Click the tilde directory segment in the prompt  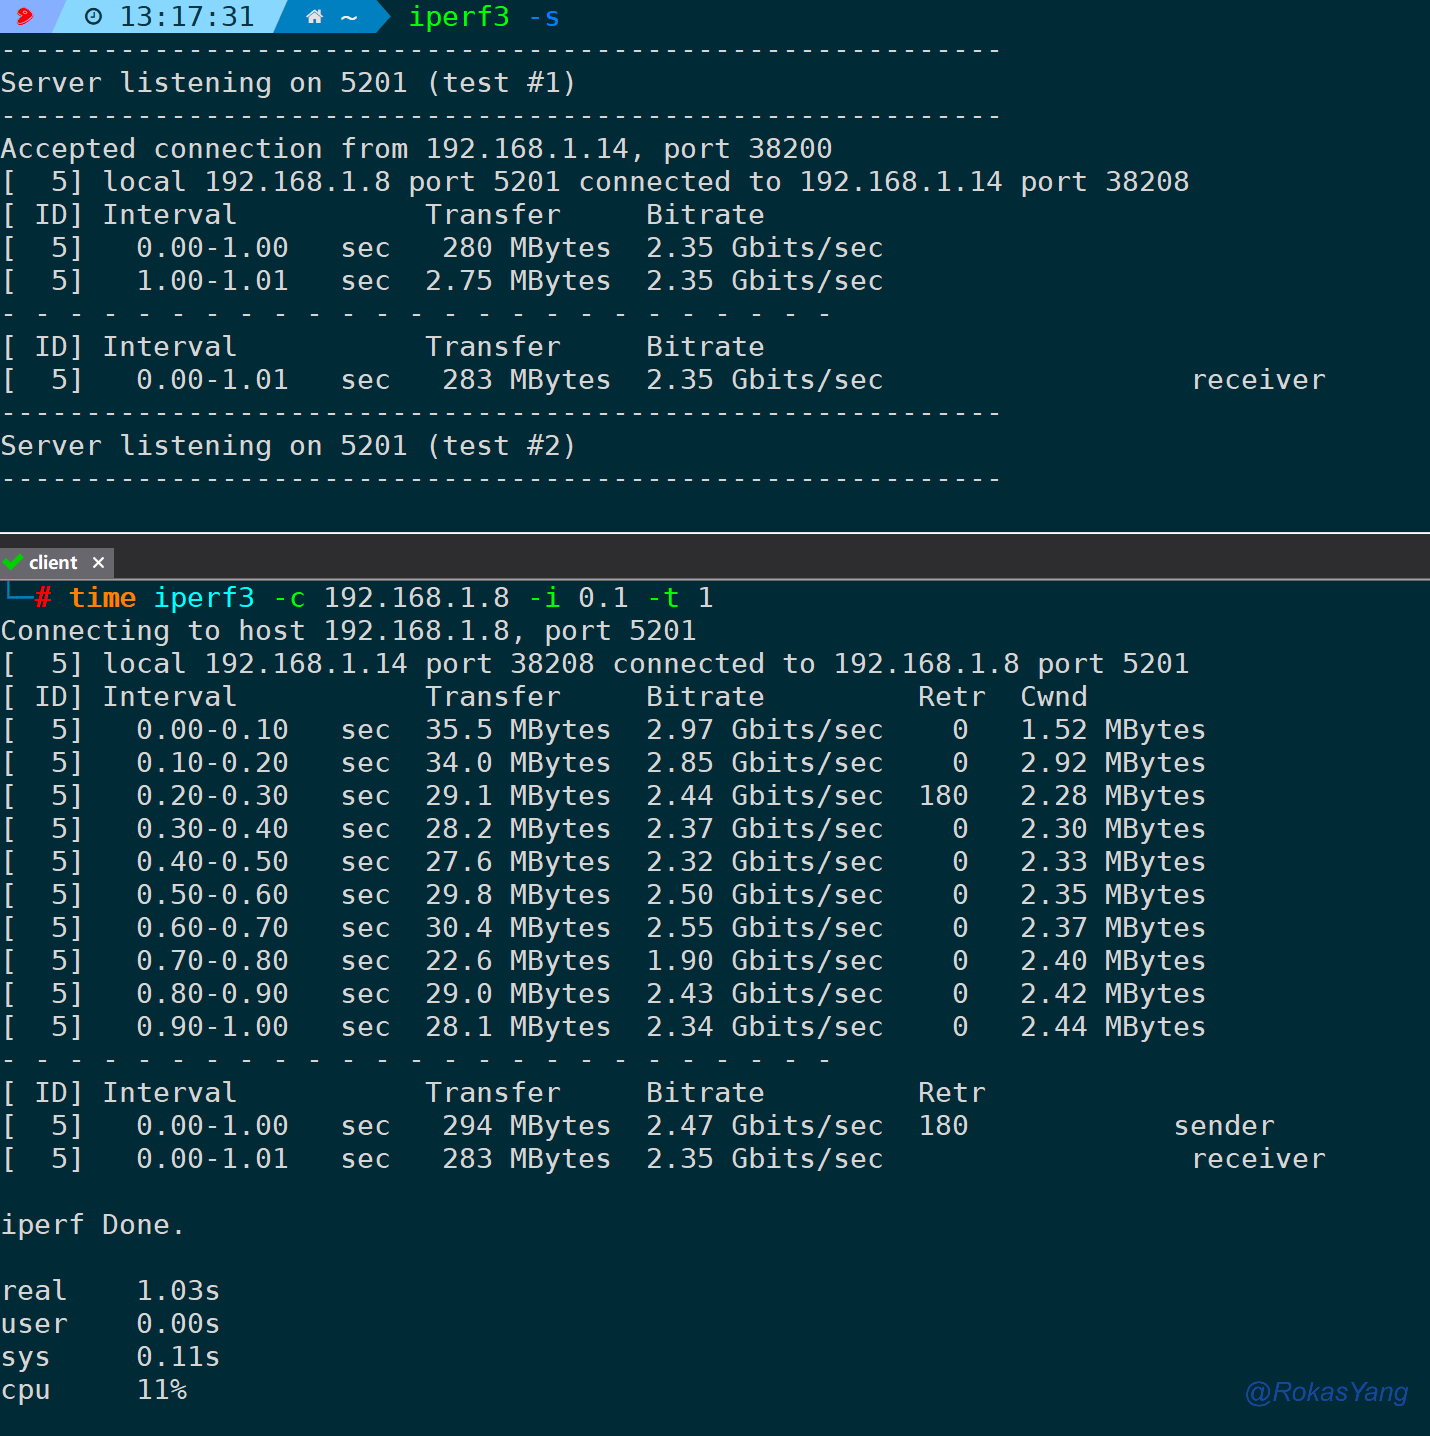coord(349,17)
